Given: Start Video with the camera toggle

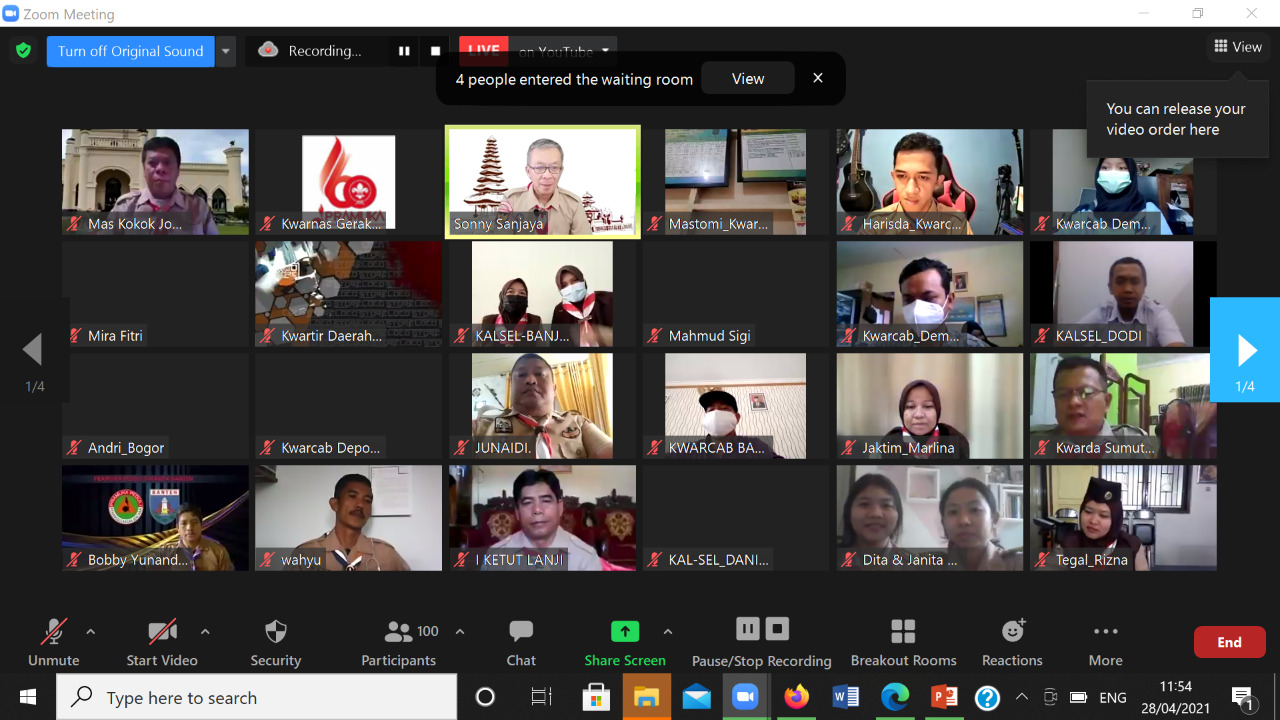Looking at the screenshot, I should pos(162,642).
